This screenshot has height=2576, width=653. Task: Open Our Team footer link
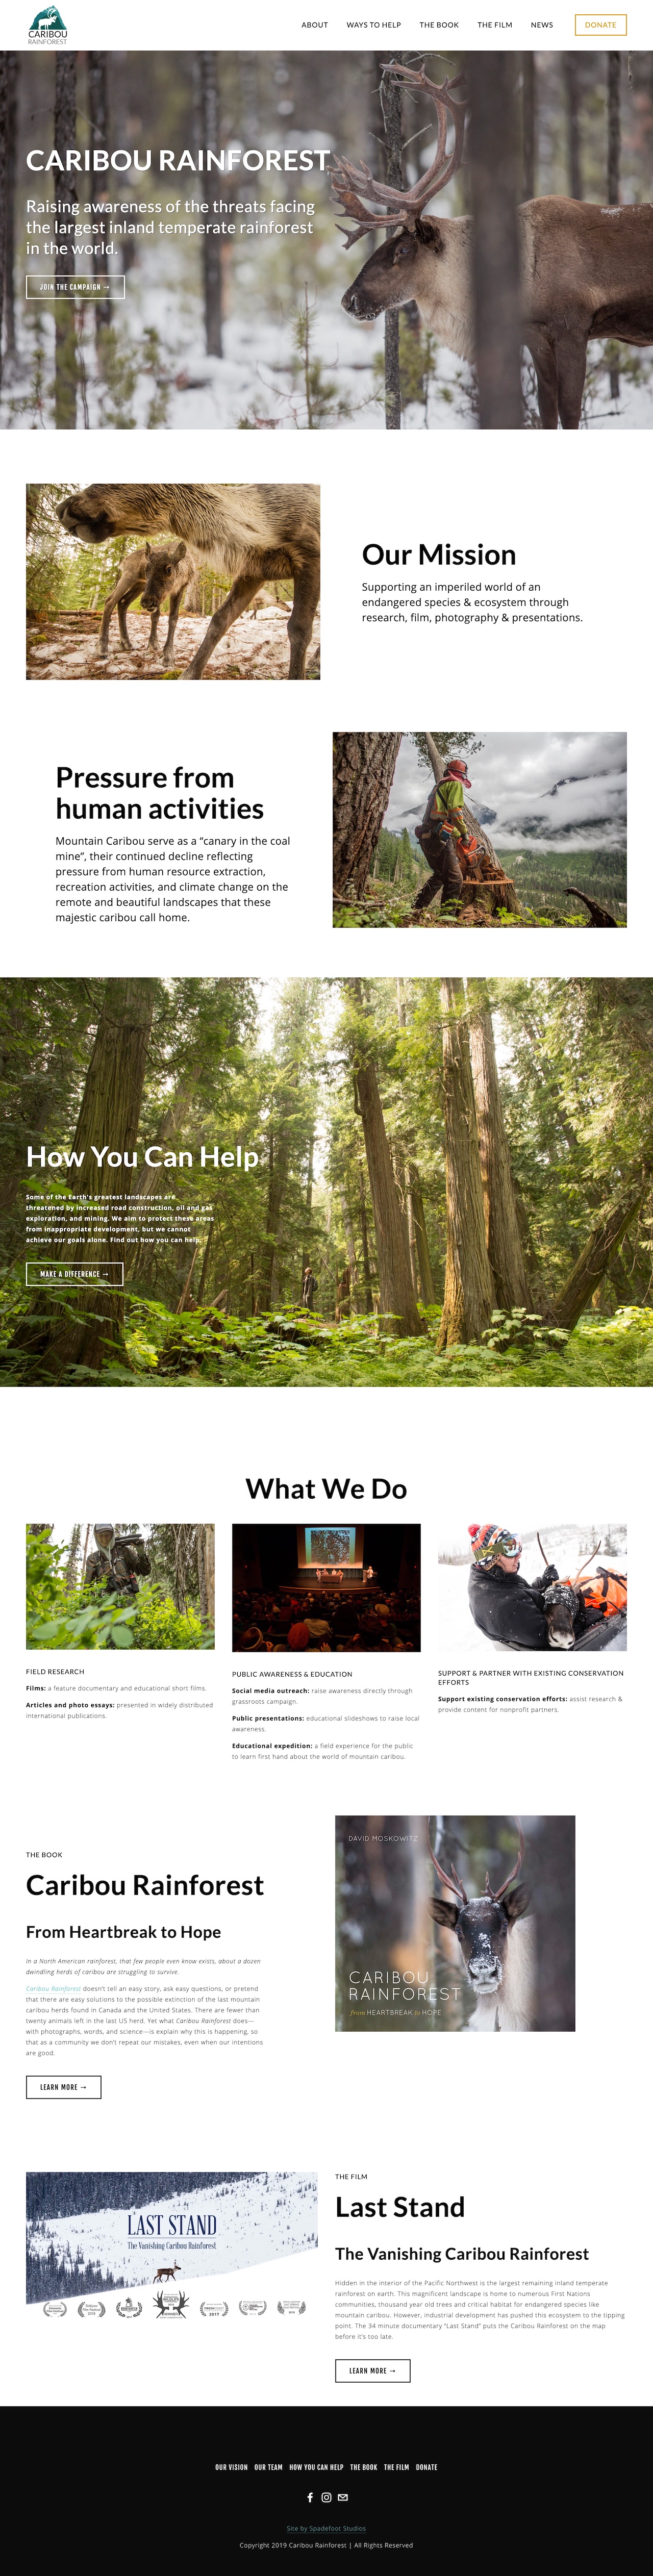(268, 2467)
